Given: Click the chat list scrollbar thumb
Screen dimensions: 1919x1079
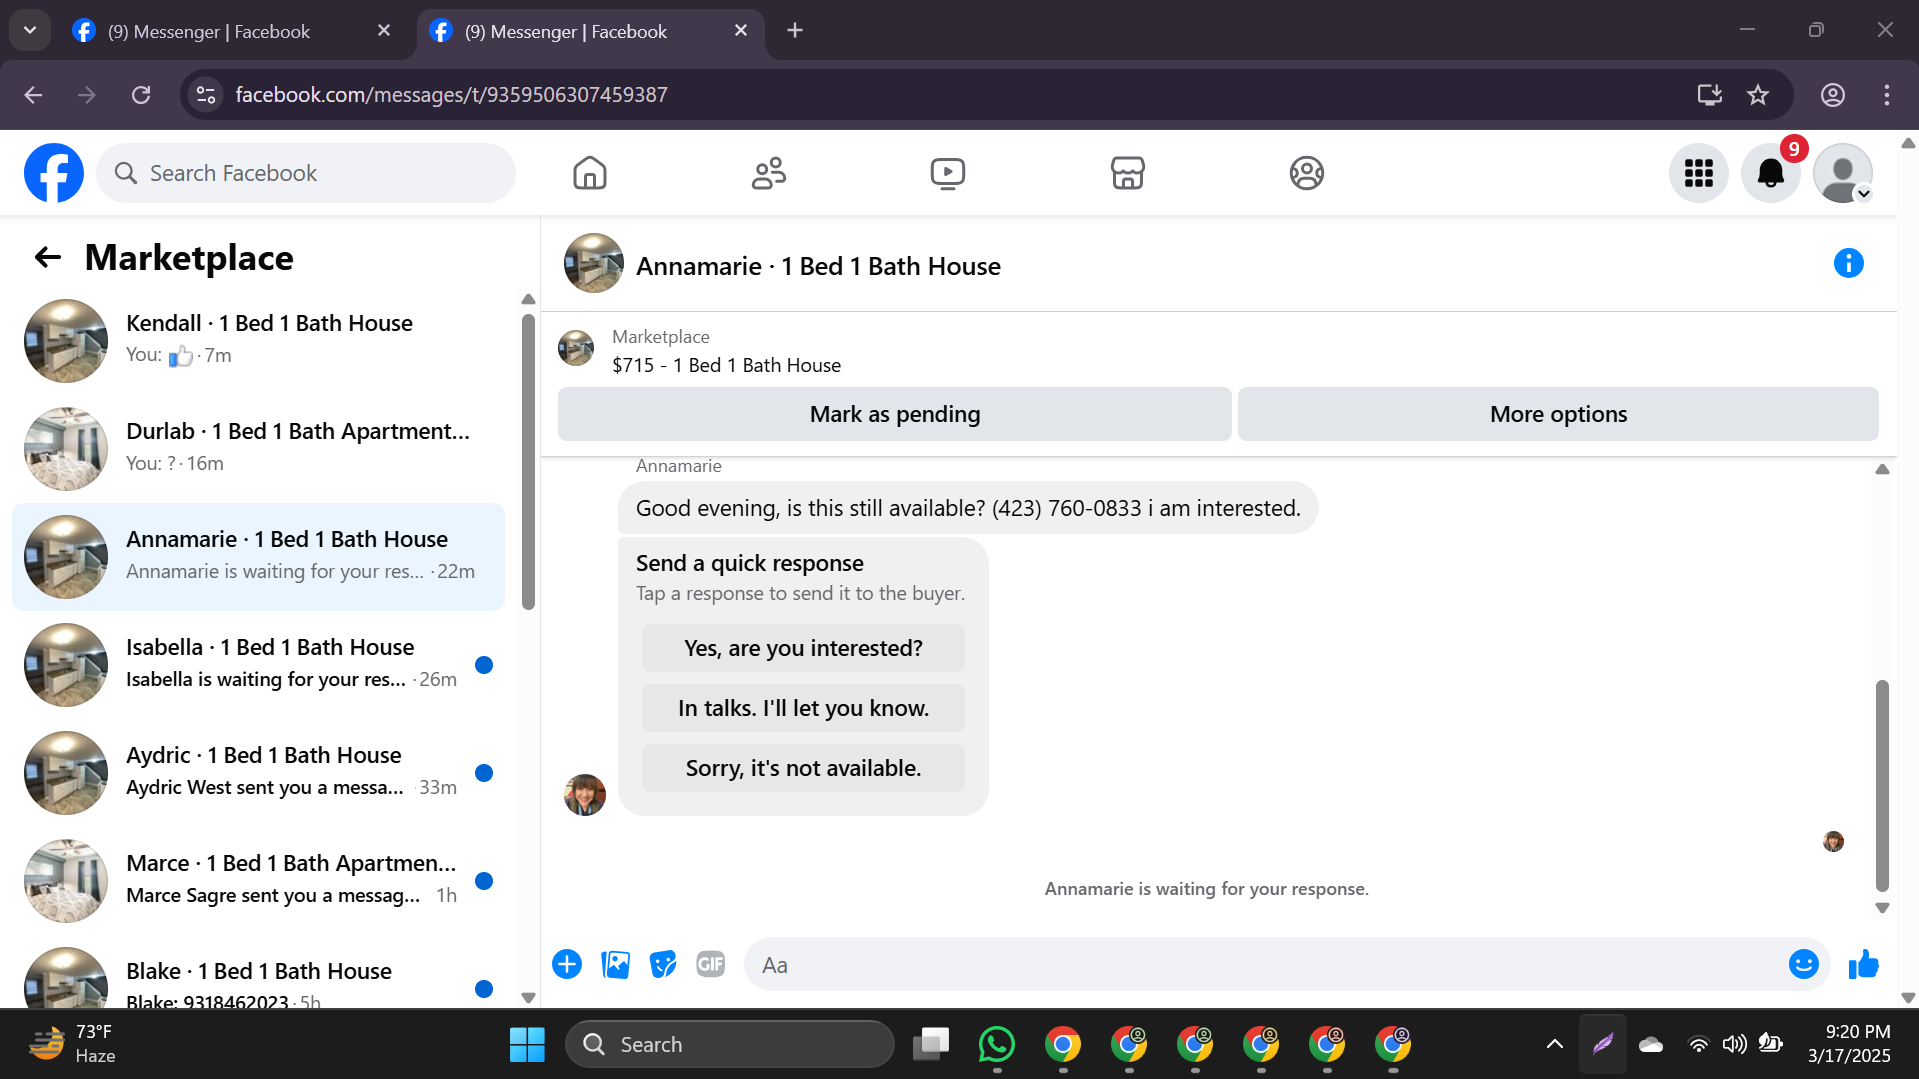Looking at the screenshot, I should pos(528,460).
